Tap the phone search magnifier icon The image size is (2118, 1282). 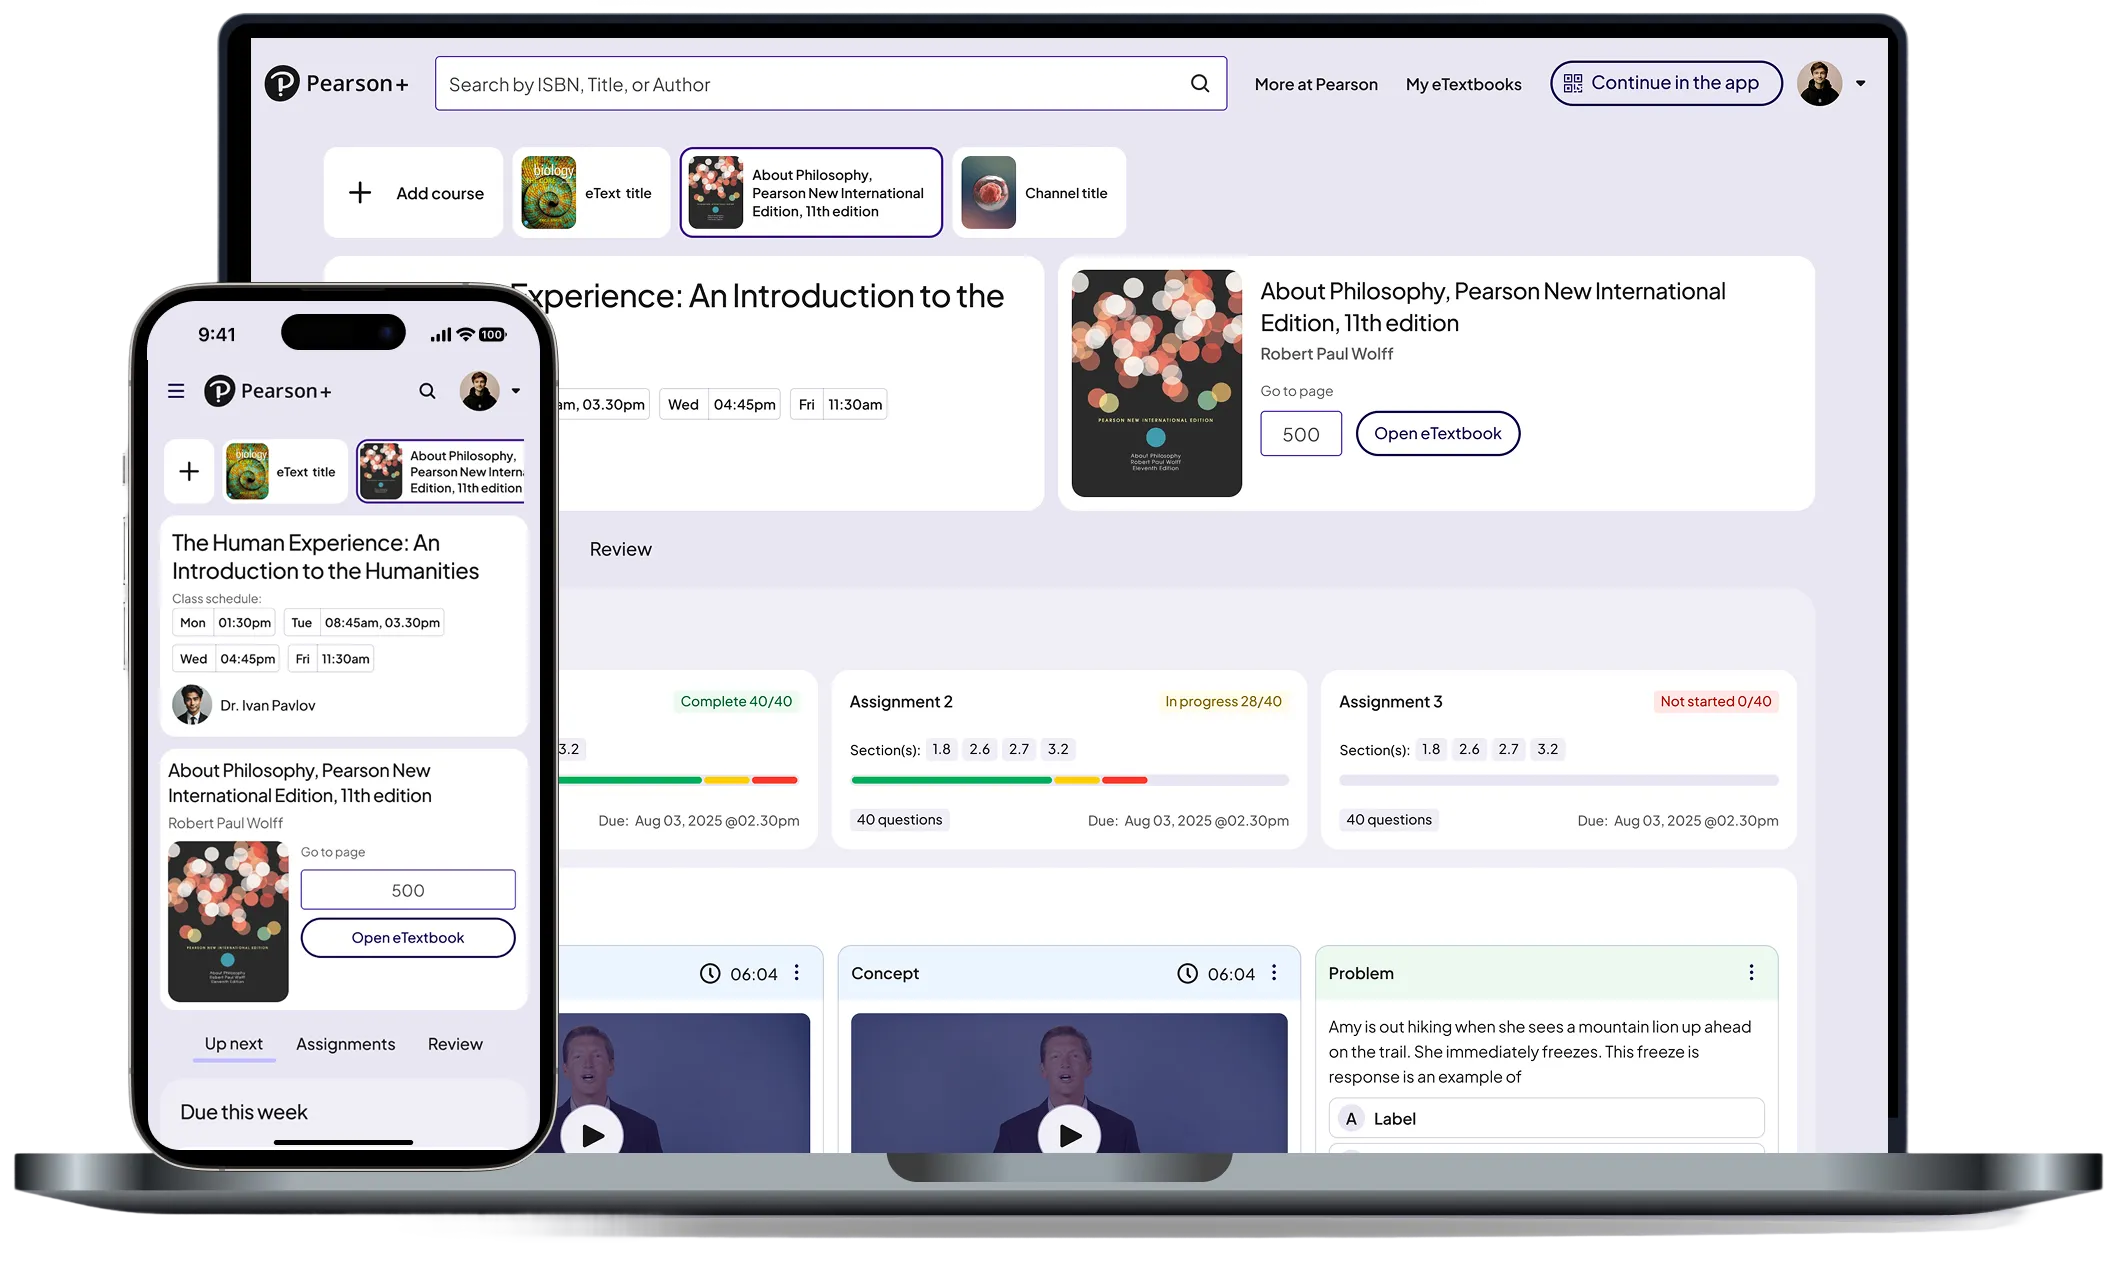point(427,391)
